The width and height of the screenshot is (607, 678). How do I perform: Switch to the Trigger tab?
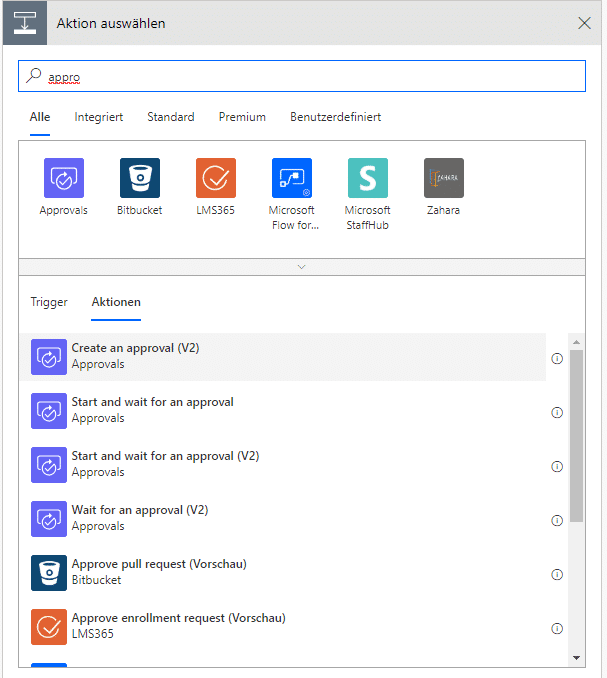point(49,302)
